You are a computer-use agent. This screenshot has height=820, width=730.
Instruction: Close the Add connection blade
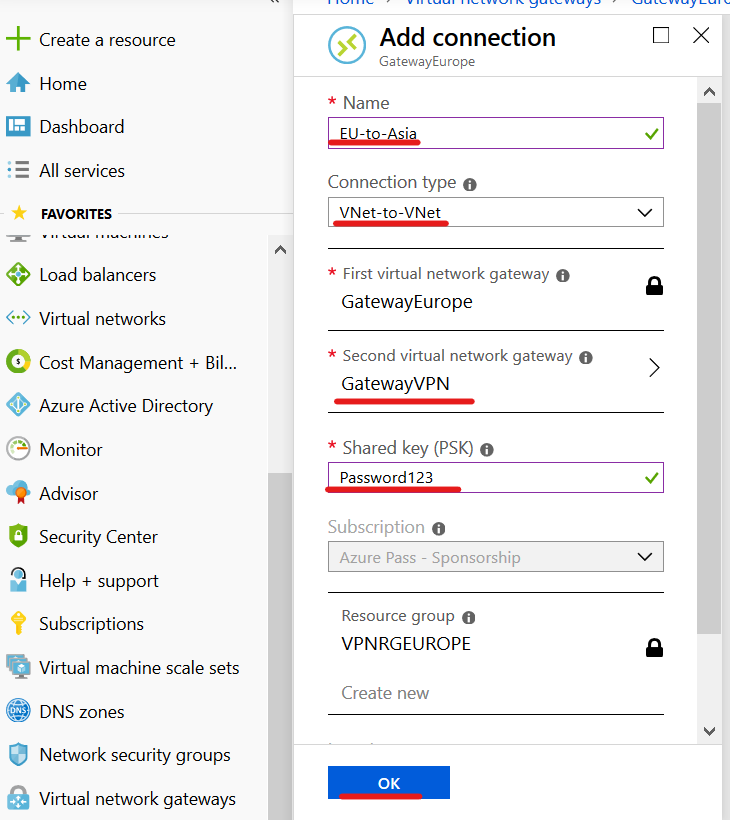point(701,35)
